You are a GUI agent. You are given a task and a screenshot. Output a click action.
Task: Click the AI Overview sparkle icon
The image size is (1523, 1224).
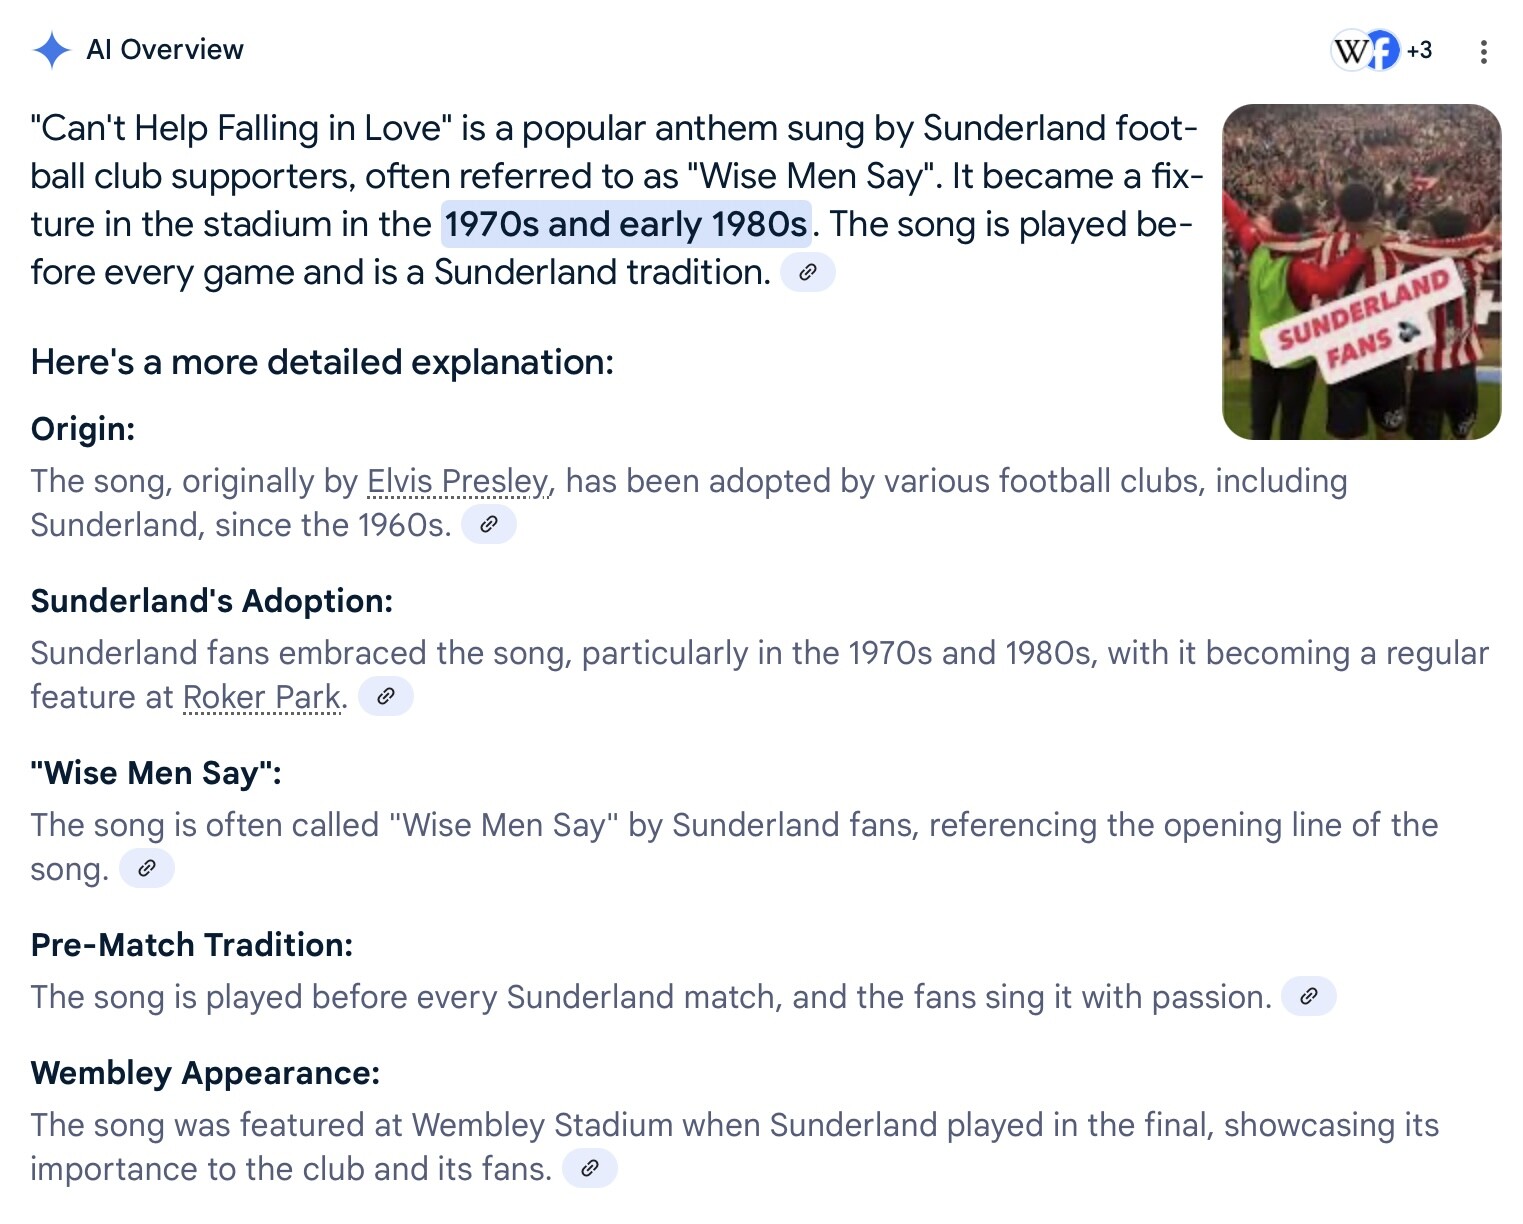point(51,50)
